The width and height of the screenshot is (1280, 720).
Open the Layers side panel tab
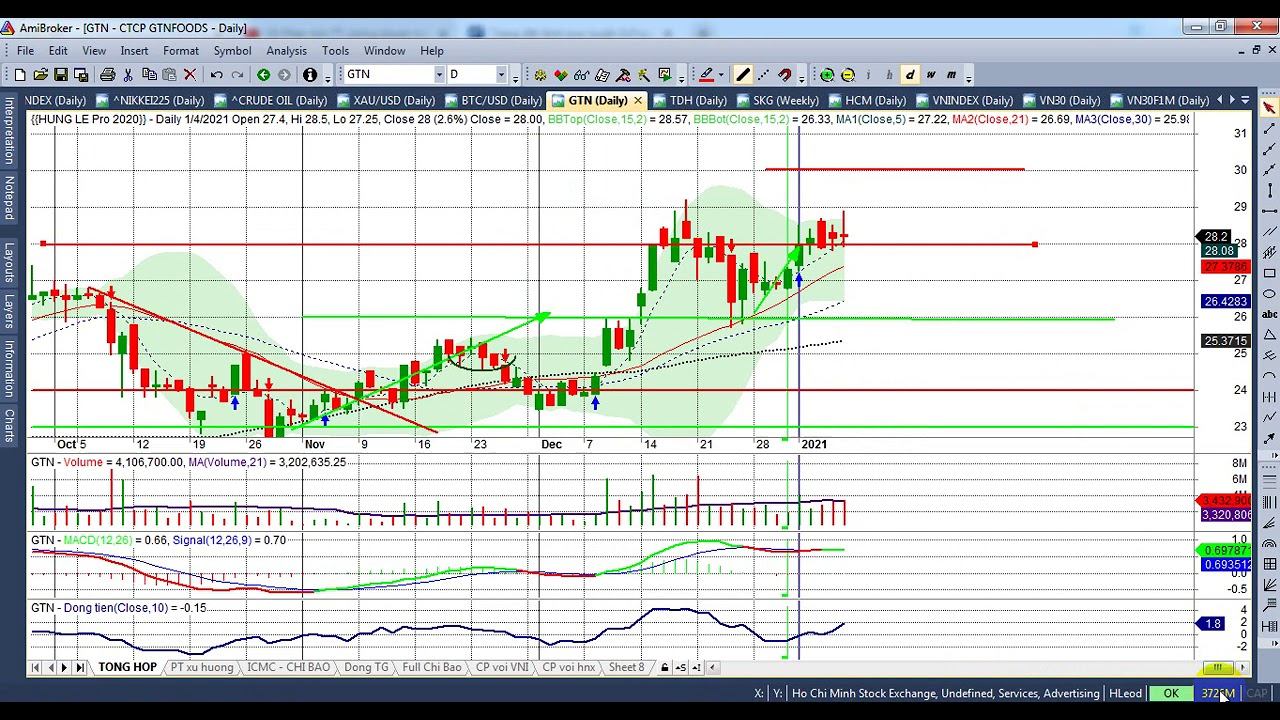click(x=9, y=312)
